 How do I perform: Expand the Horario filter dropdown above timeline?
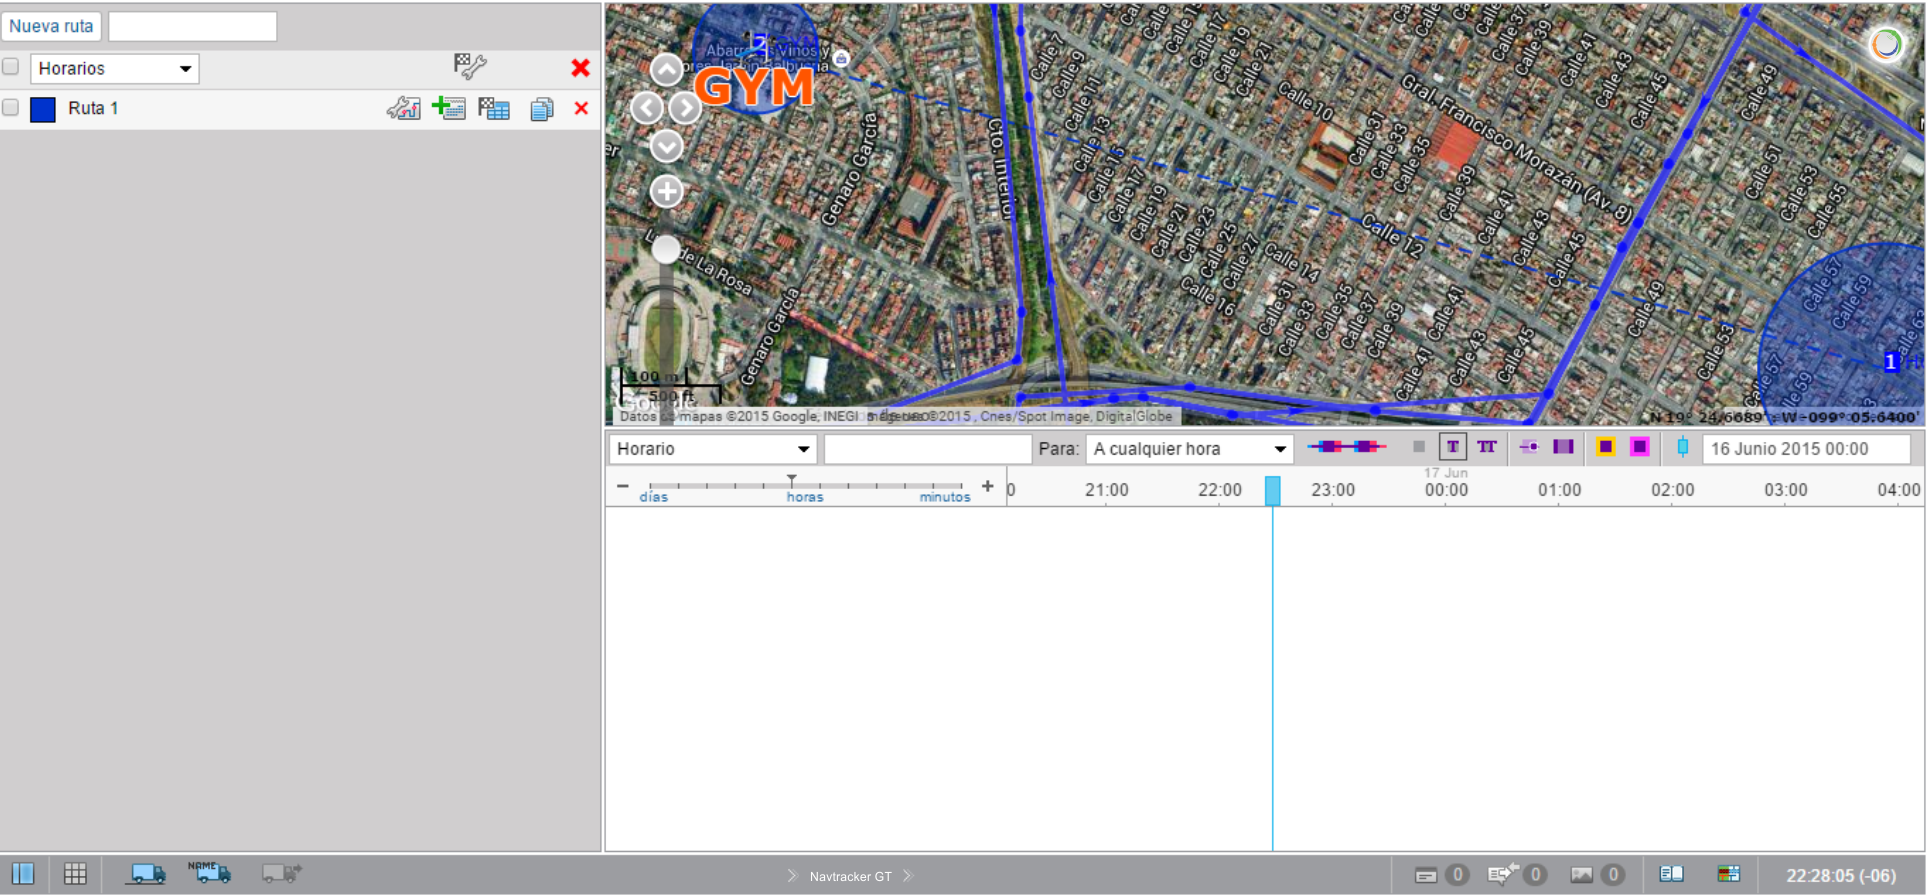click(712, 449)
